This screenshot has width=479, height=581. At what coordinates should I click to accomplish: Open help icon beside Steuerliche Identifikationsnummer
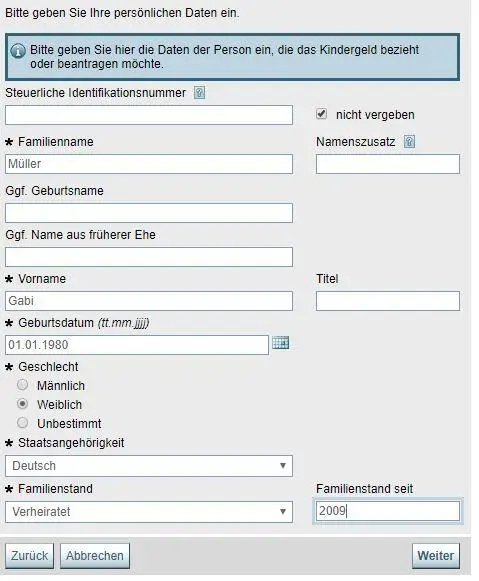tap(199, 93)
